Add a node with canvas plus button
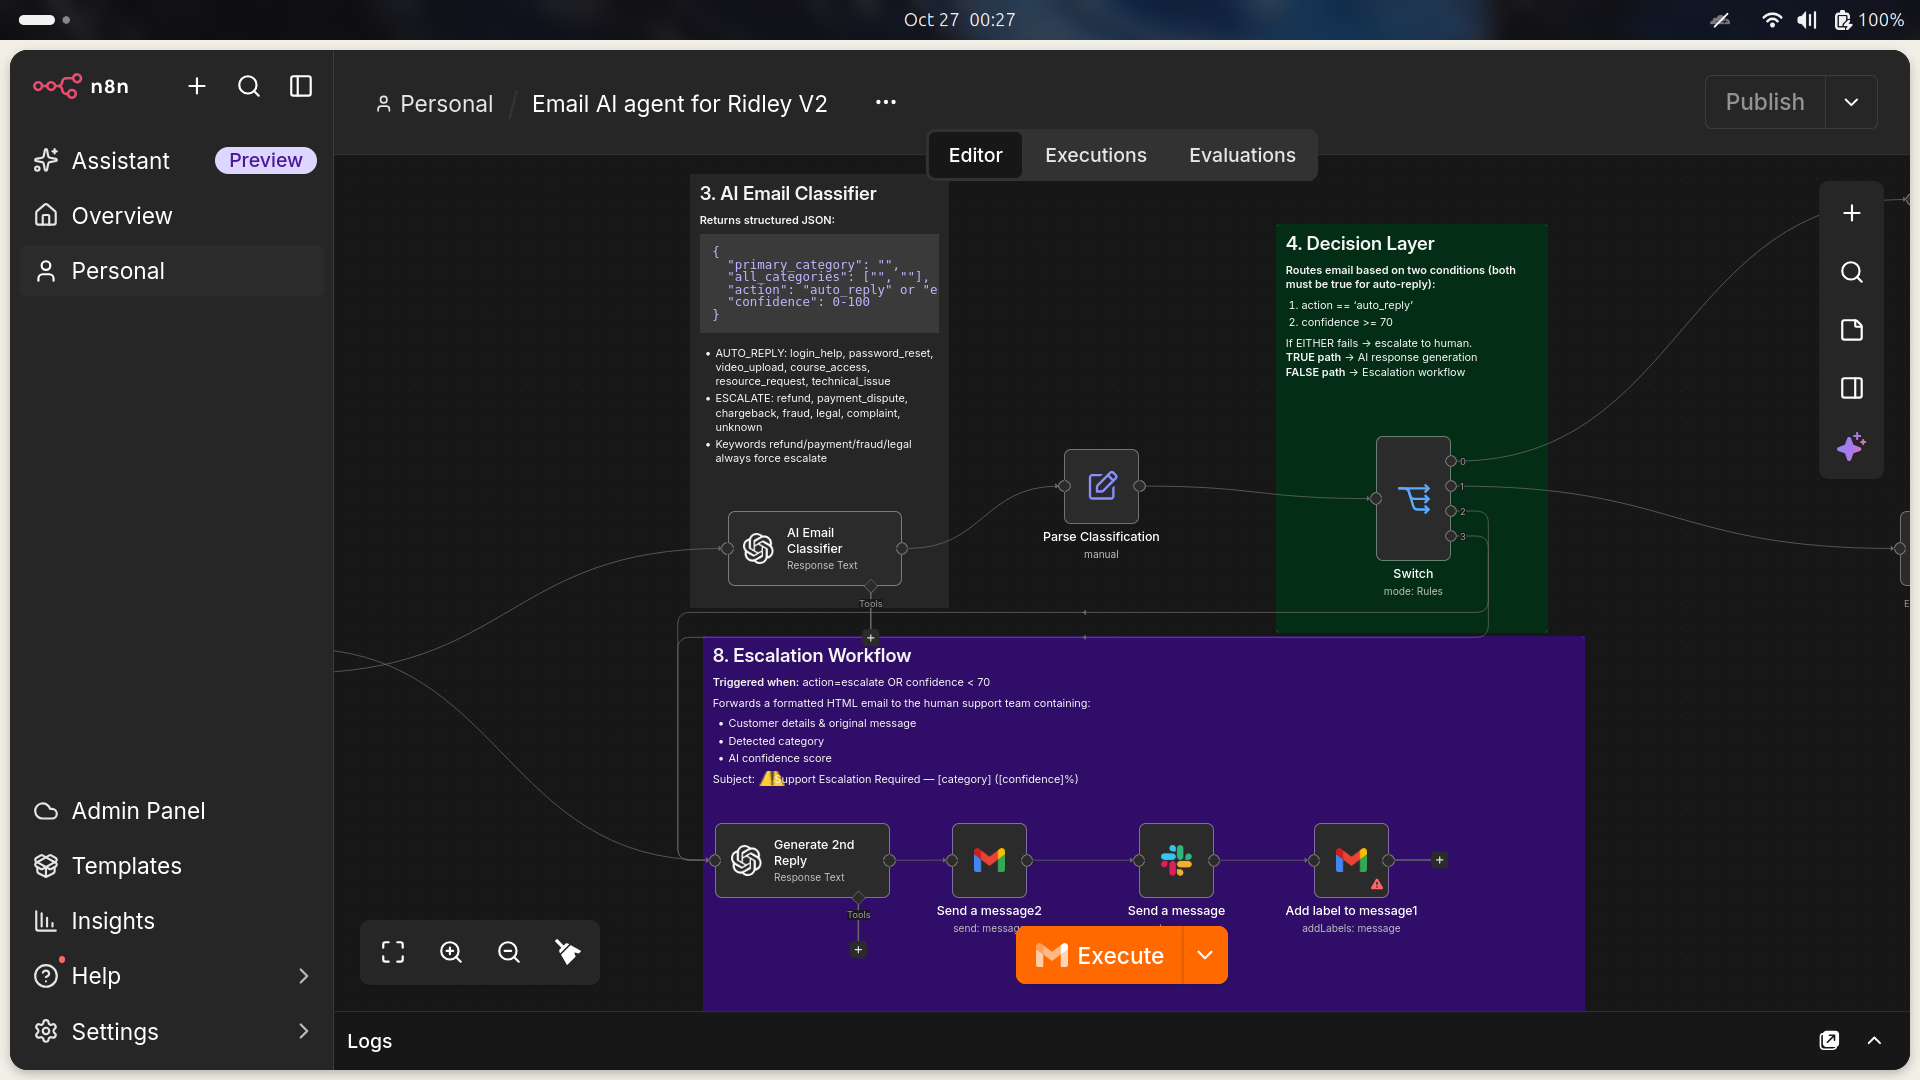The width and height of the screenshot is (1920, 1080). (x=1852, y=213)
